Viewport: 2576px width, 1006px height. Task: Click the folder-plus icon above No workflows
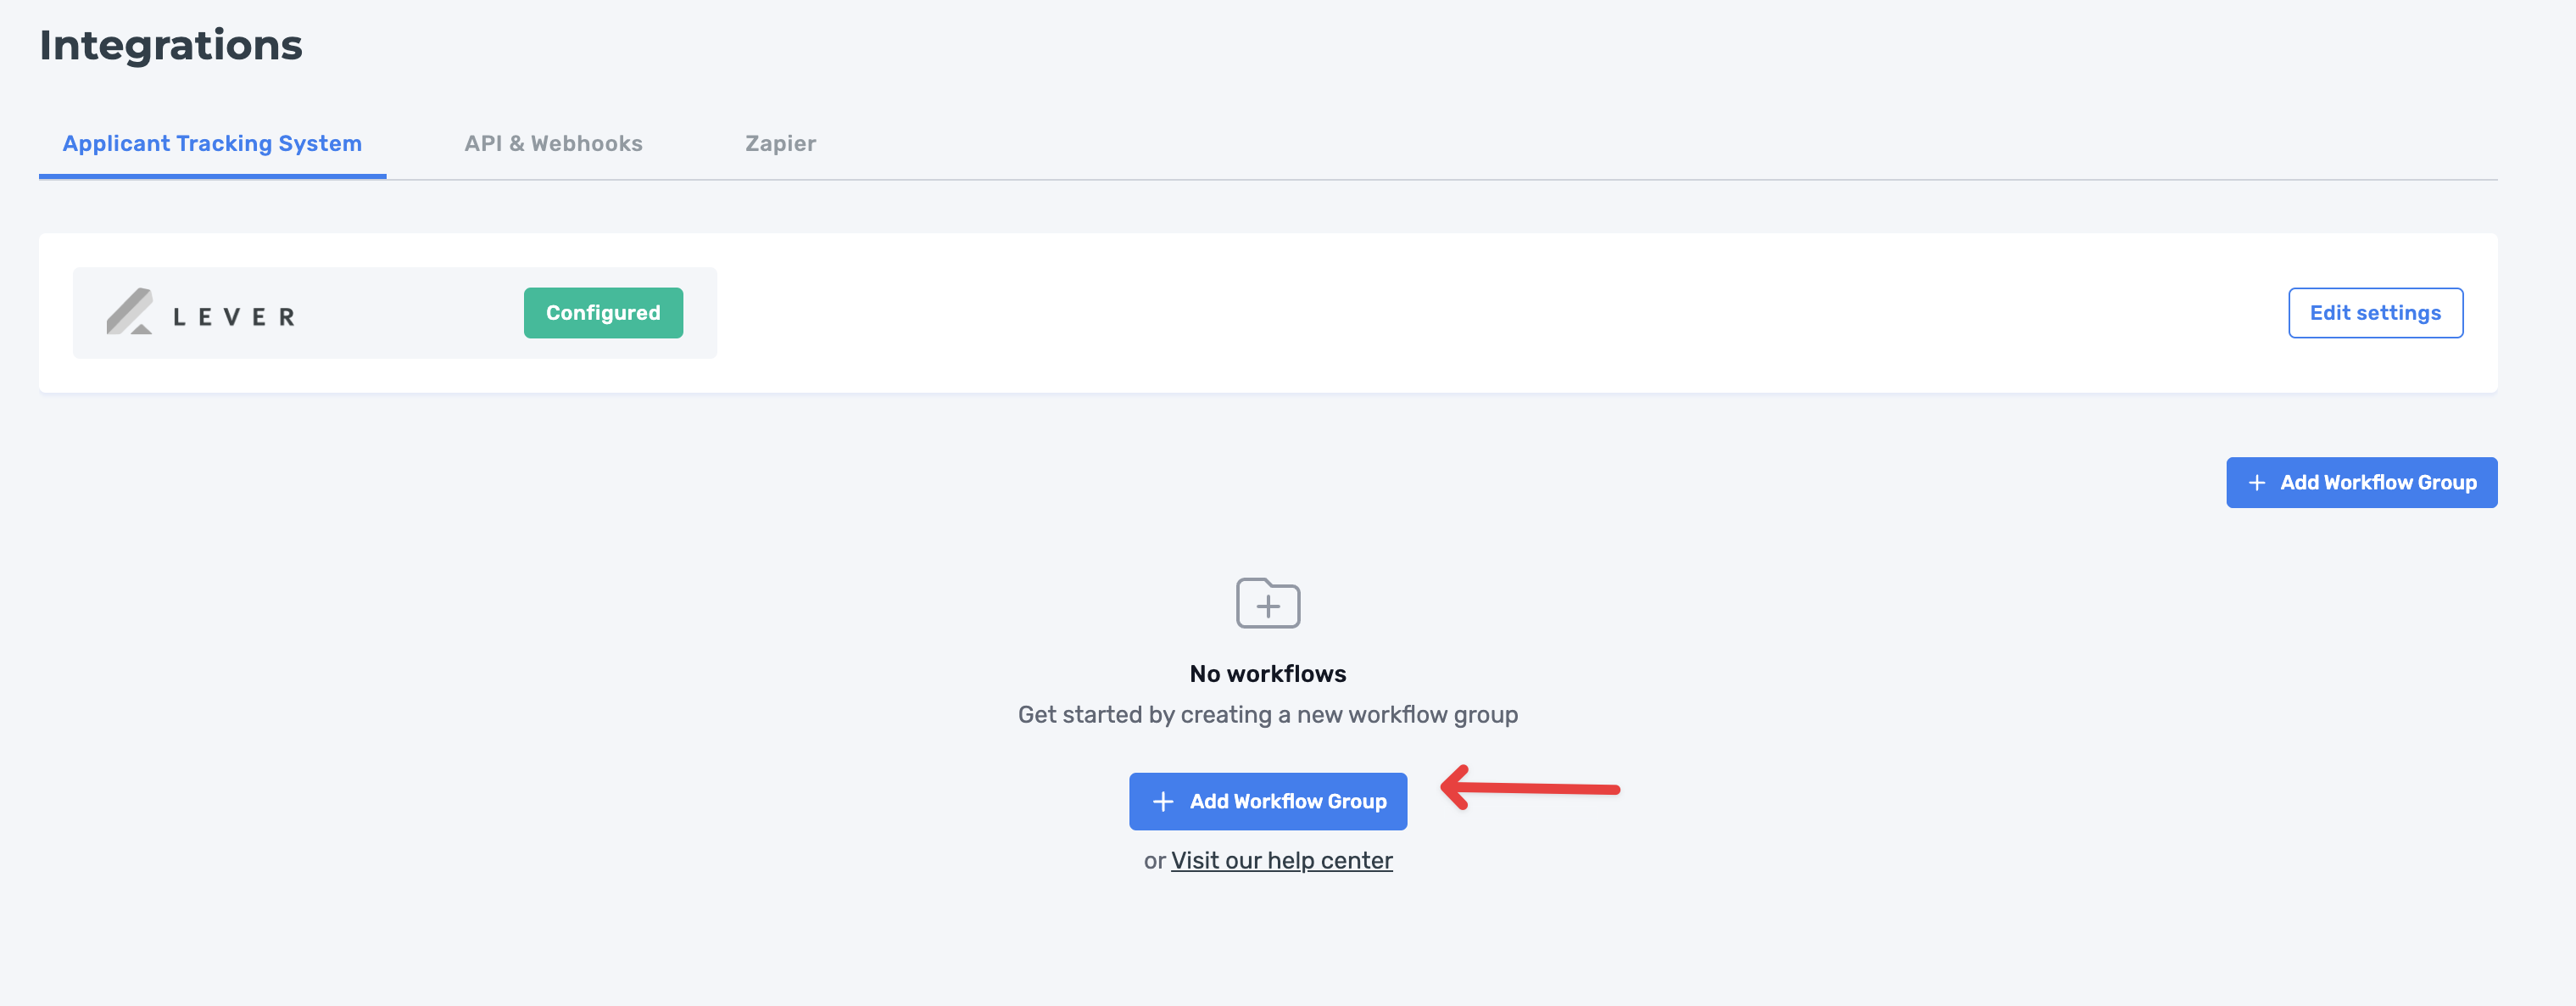coord(1268,603)
